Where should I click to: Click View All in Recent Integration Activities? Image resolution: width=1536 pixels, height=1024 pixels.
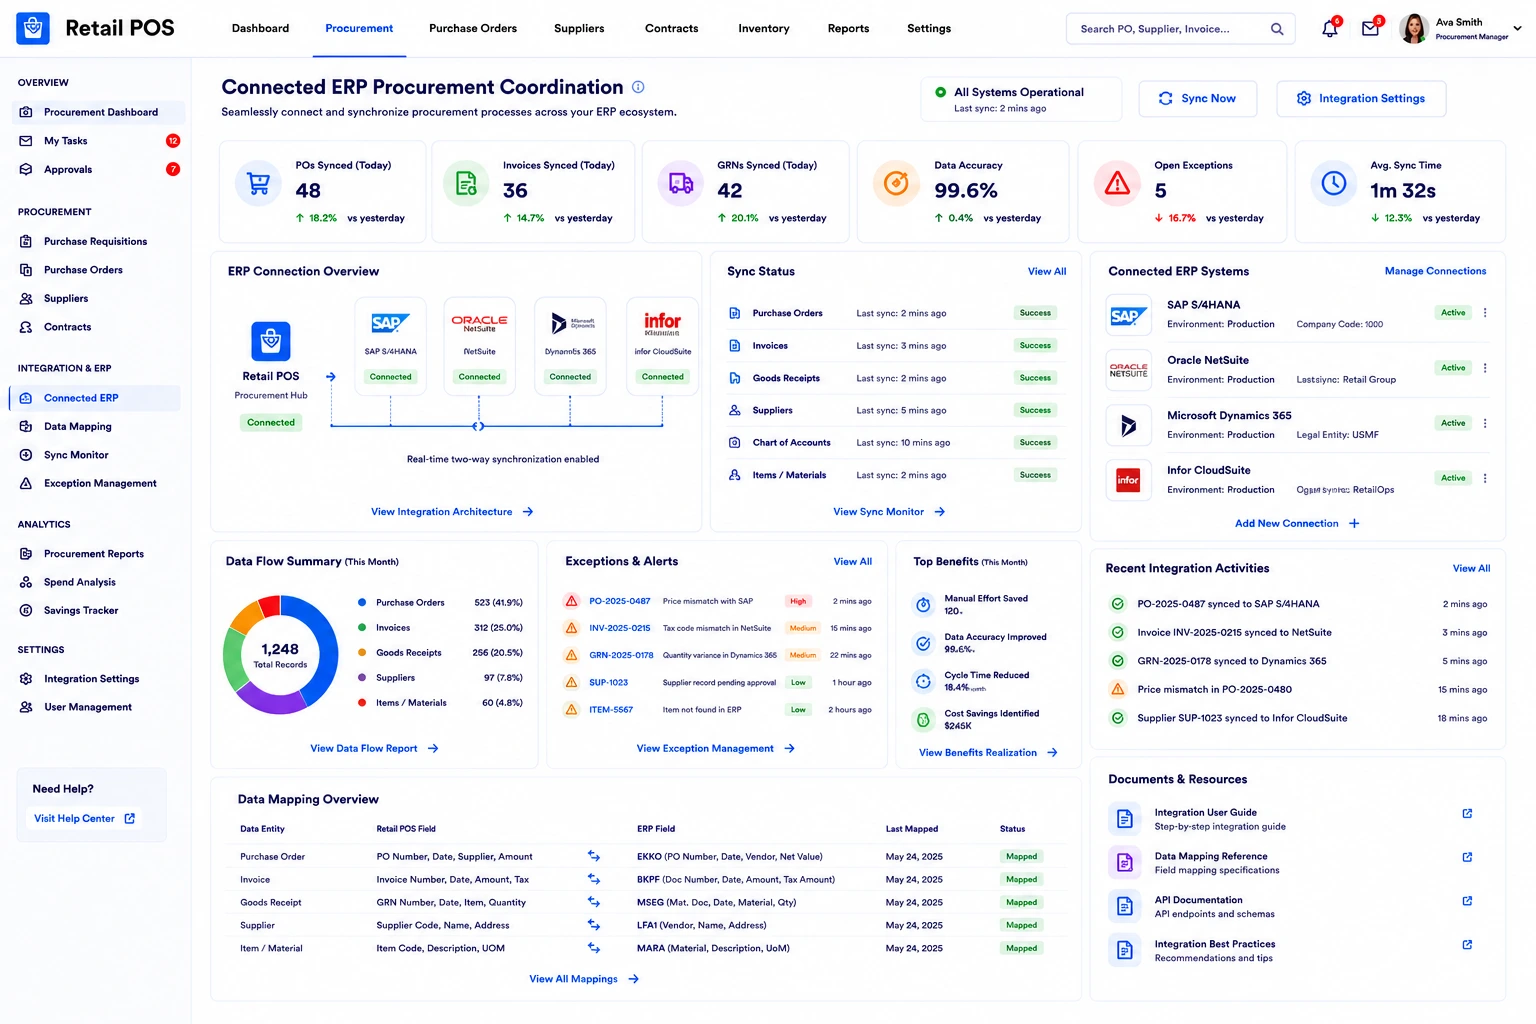1471,568
